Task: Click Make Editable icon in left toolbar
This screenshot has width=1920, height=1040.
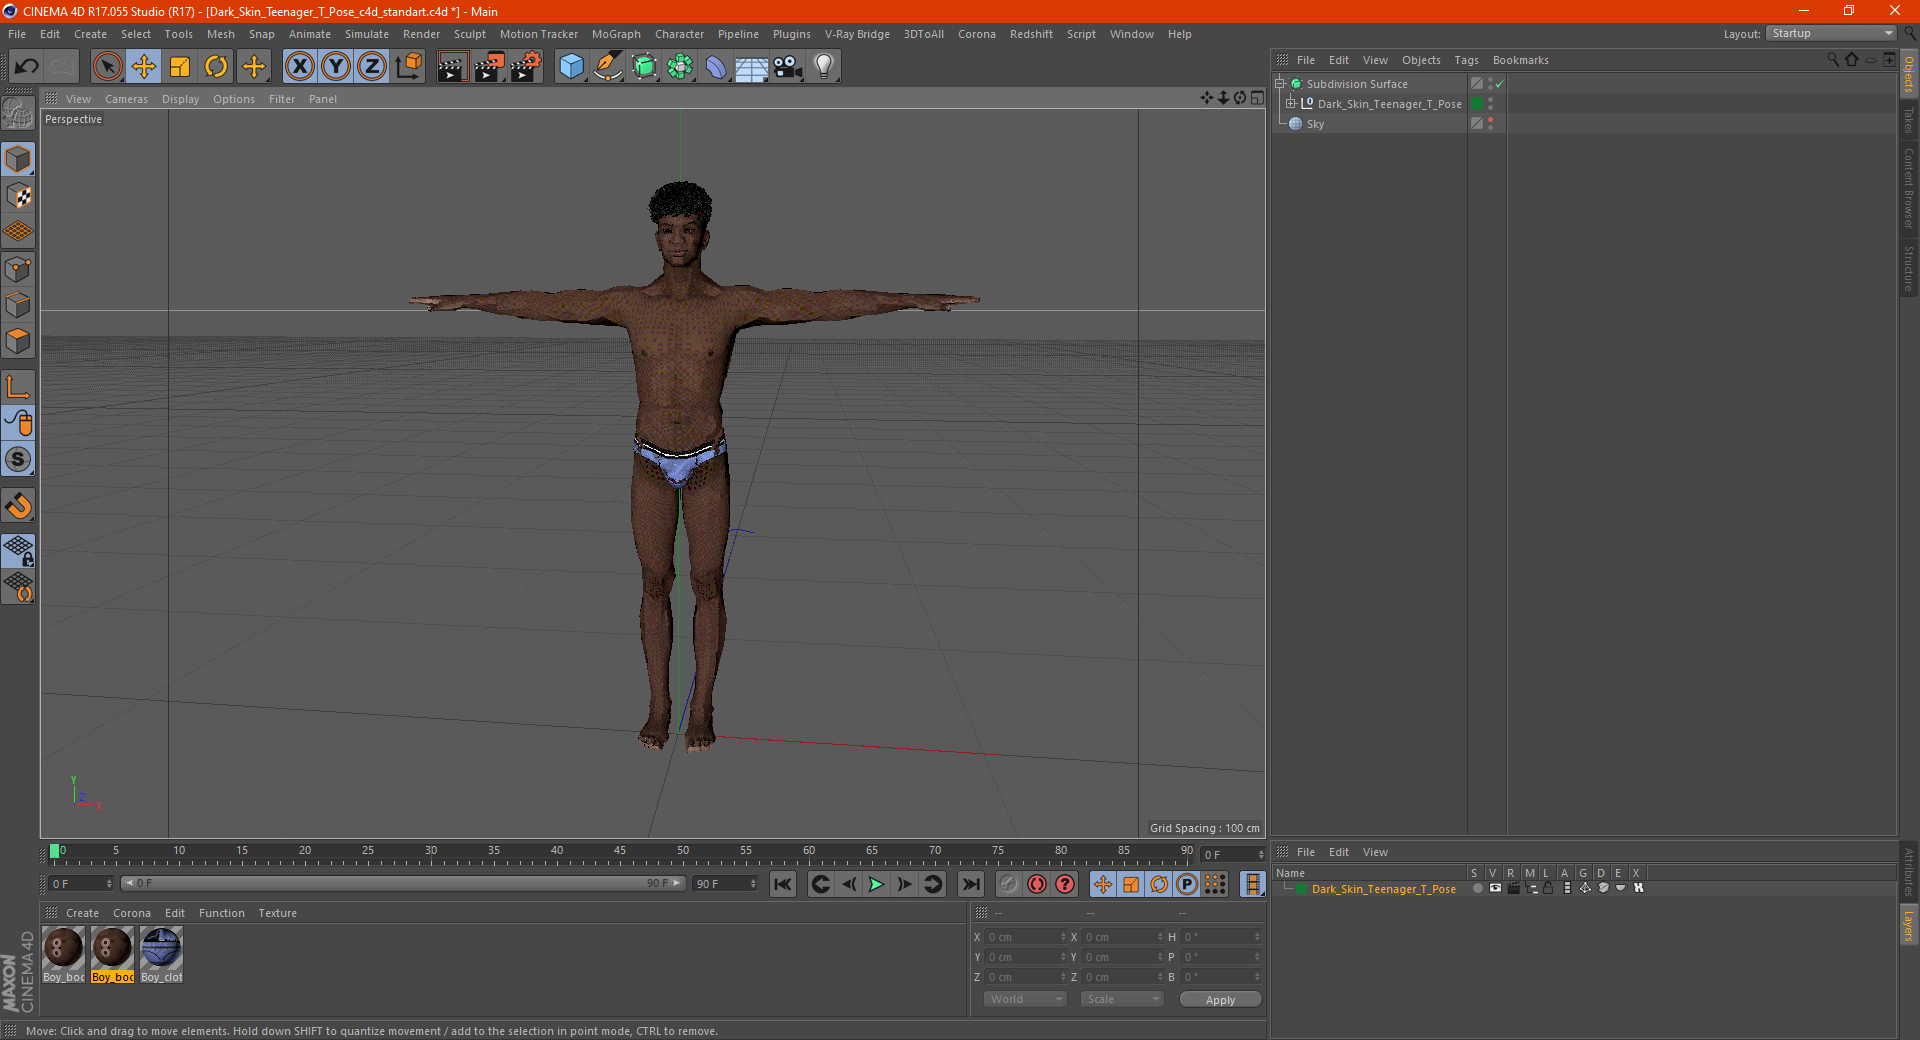Action: tap(18, 113)
